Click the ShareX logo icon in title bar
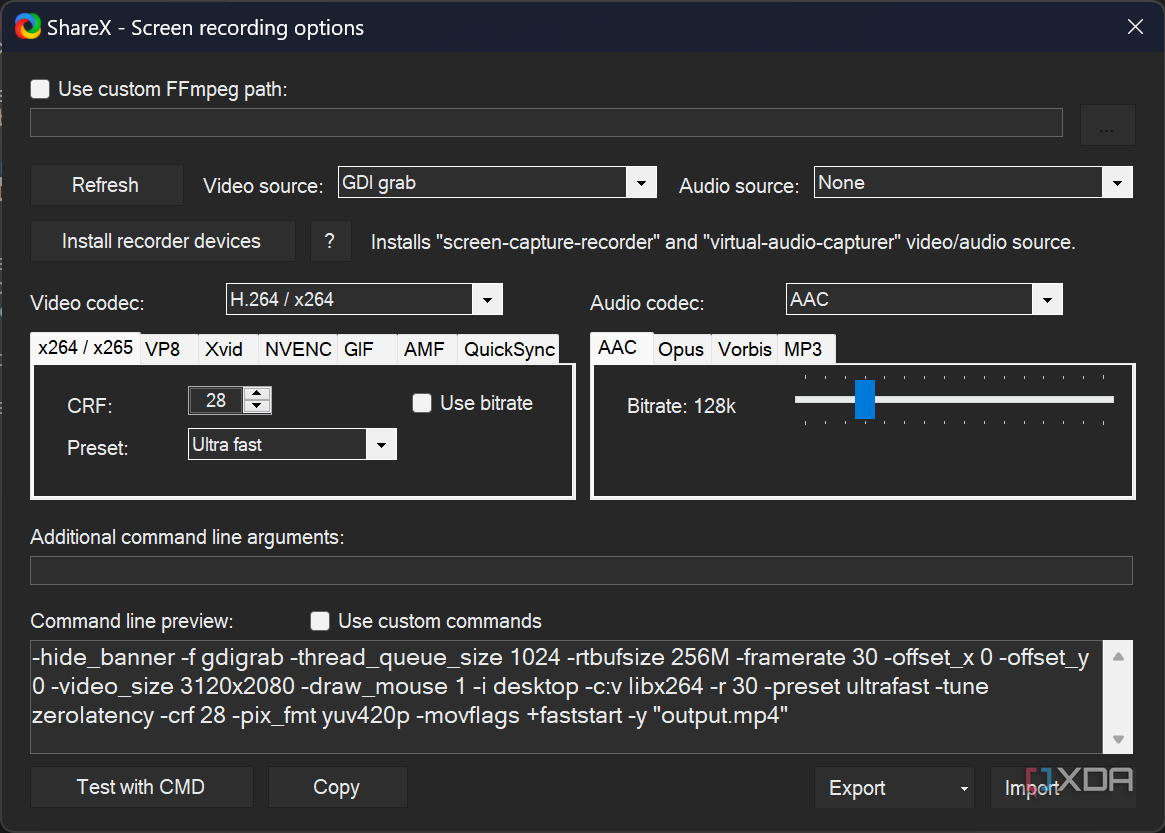The height and width of the screenshot is (833, 1165). coord(28,27)
